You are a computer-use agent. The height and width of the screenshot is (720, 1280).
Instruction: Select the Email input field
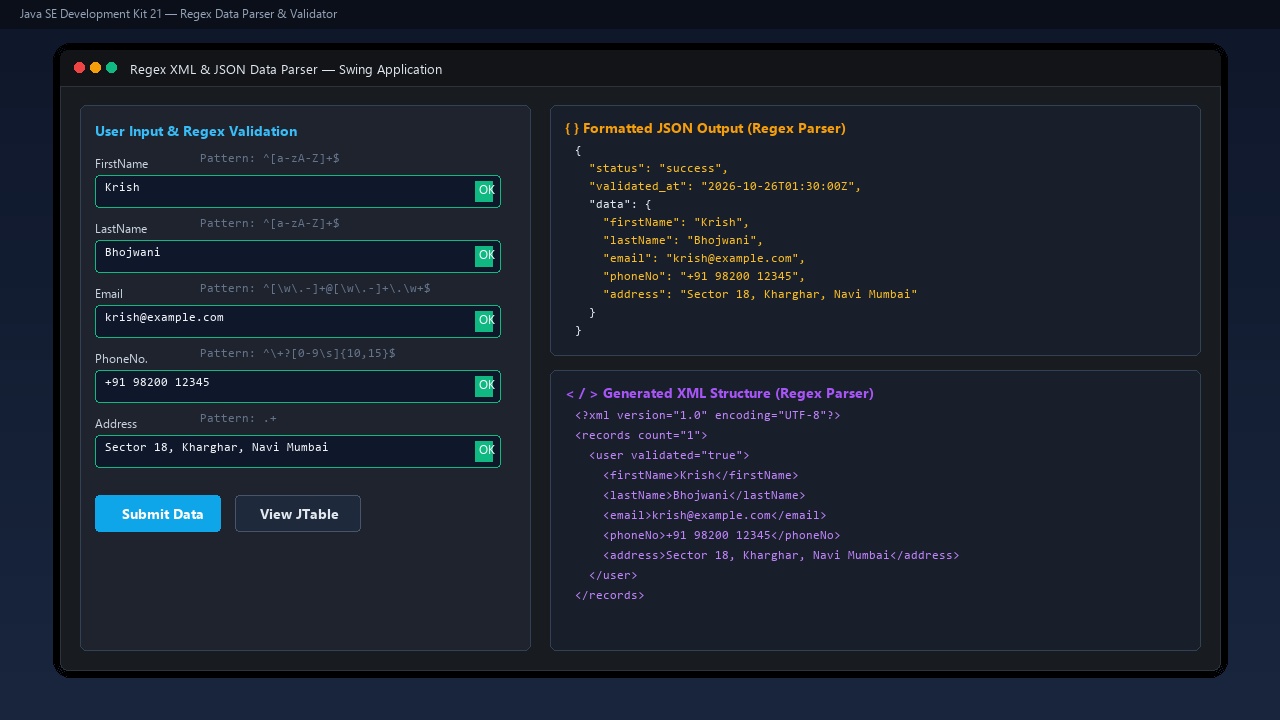click(x=297, y=322)
